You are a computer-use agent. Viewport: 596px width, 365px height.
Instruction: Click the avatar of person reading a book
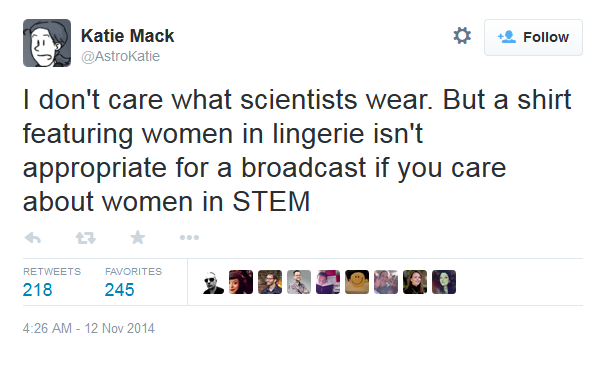tap(328, 282)
